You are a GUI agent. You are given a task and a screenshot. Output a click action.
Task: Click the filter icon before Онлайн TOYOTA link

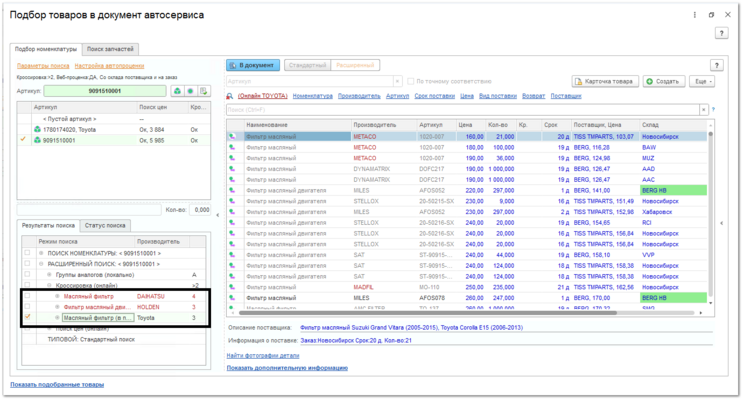[230, 96]
